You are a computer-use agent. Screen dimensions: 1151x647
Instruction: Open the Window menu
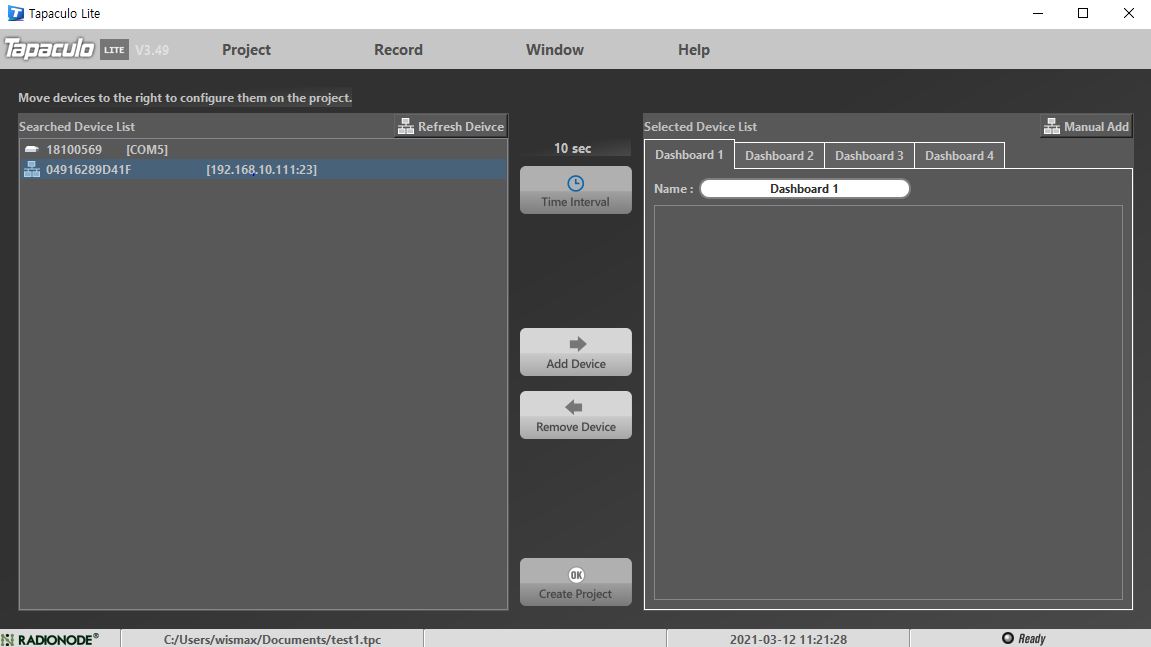[x=554, y=50]
